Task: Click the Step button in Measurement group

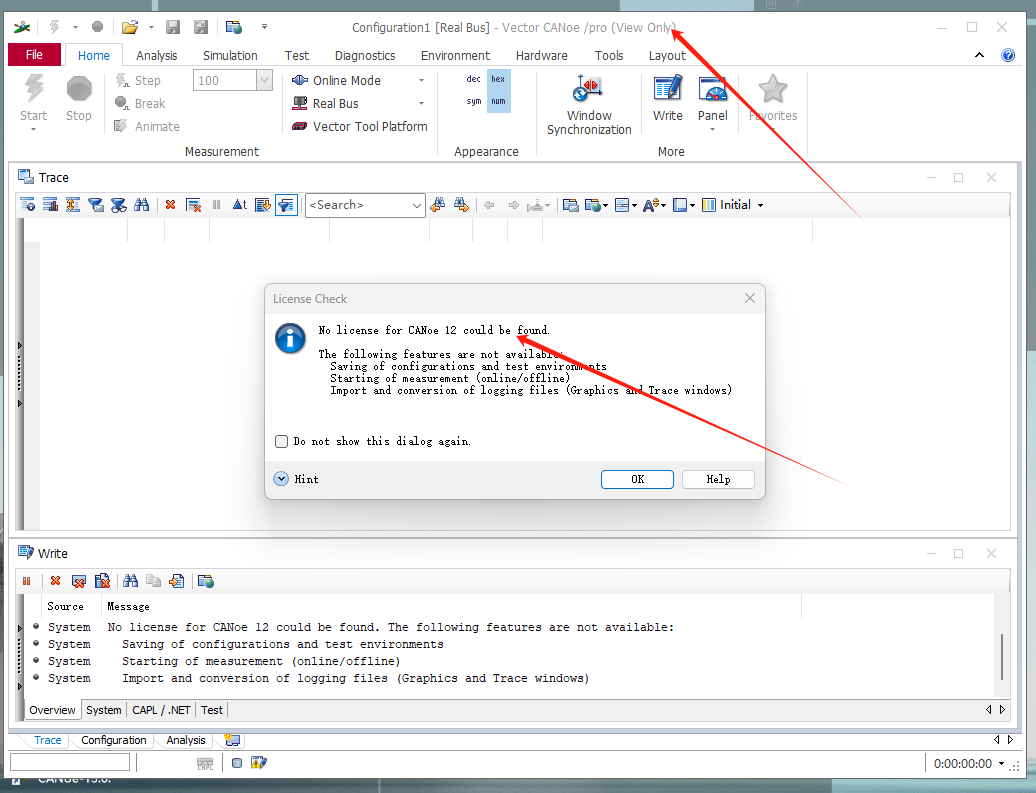Action: (x=137, y=81)
